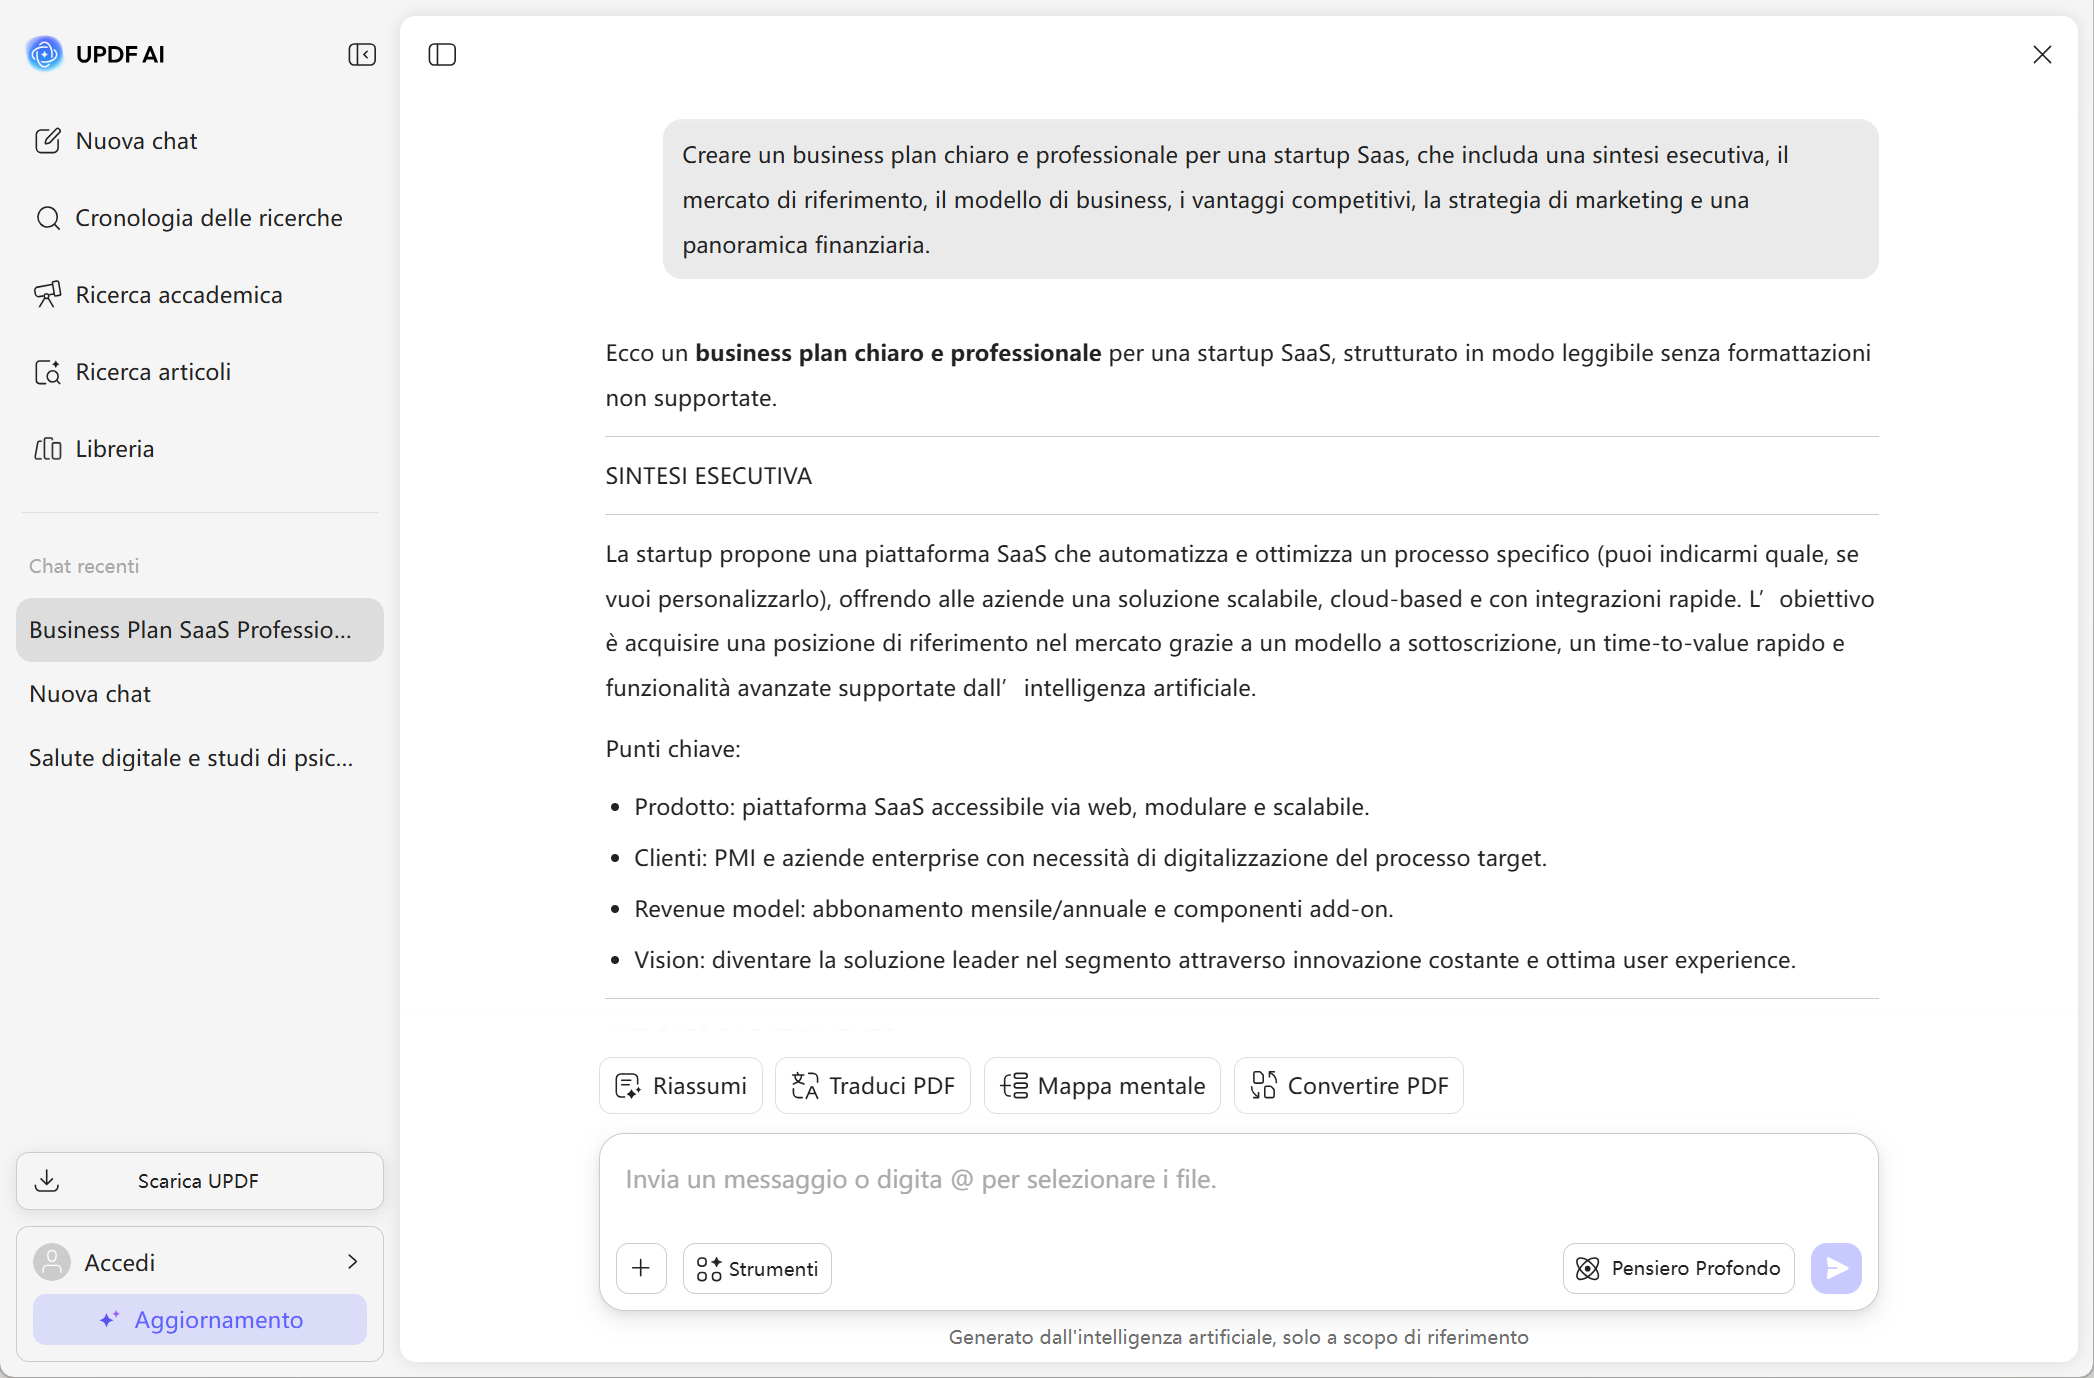Open the Strumenti tools dropdown
Screen dimensions: 2094x1378
coord(757,1269)
